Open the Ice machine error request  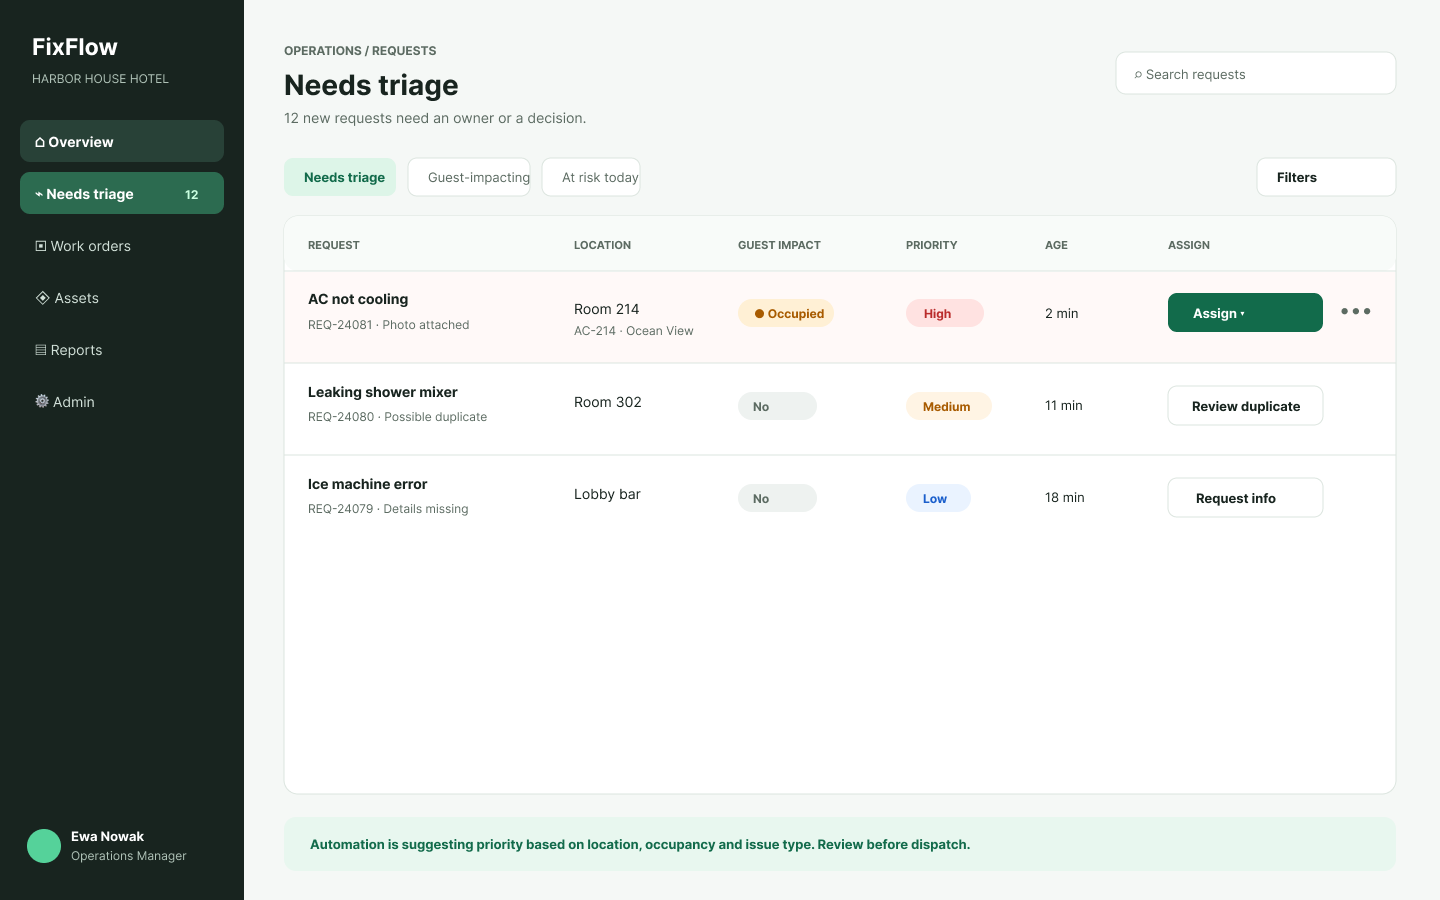[x=368, y=484]
